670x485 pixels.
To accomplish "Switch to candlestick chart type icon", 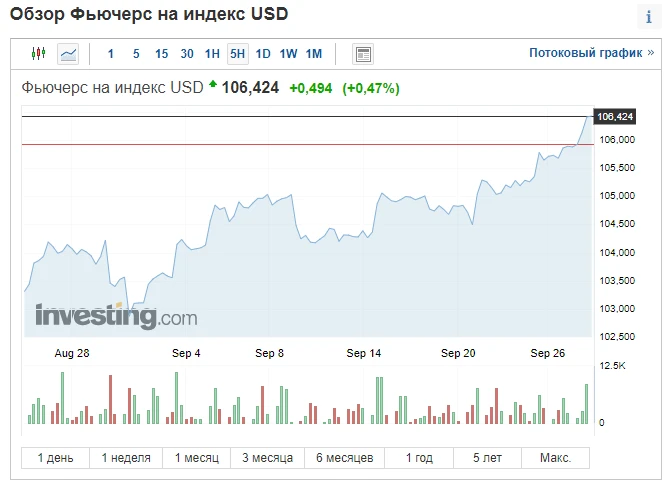I will 38,53.
